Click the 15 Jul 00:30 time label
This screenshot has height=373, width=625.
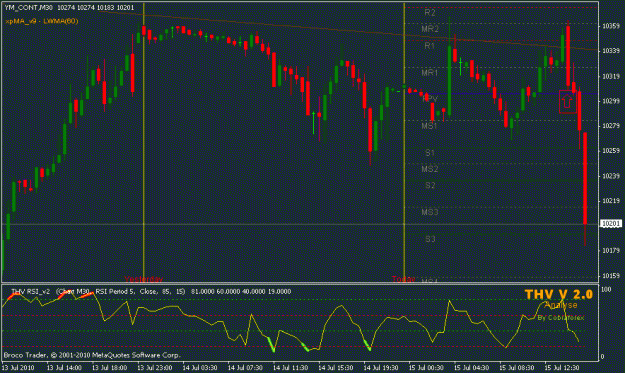(x=426, y=367)
